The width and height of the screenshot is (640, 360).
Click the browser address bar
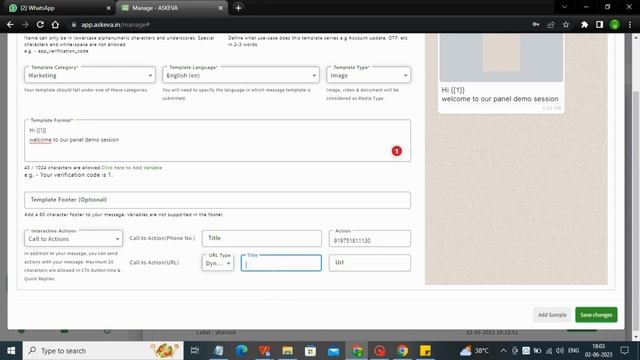click(298, 24)
